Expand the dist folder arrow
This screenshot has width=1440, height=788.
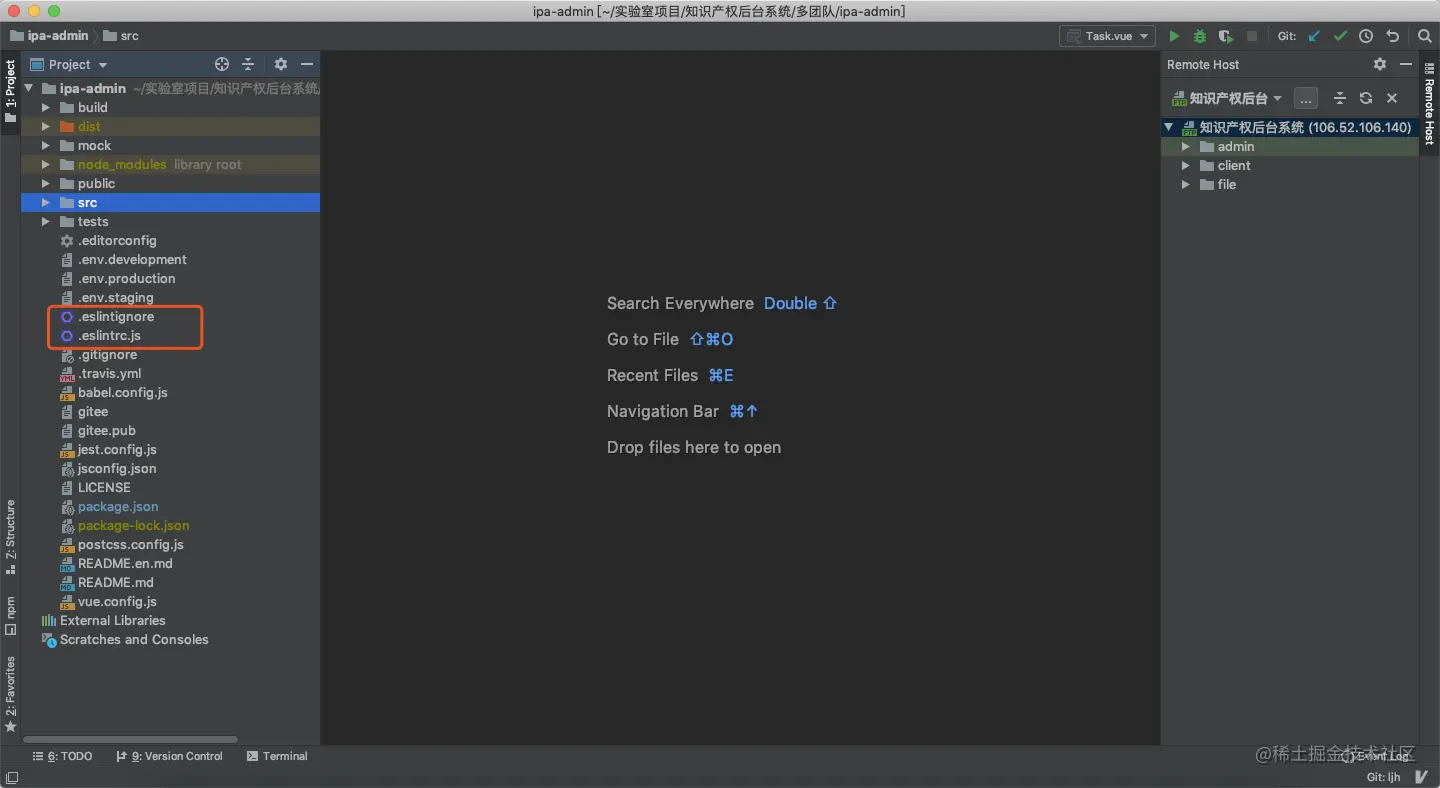point(45,126)
